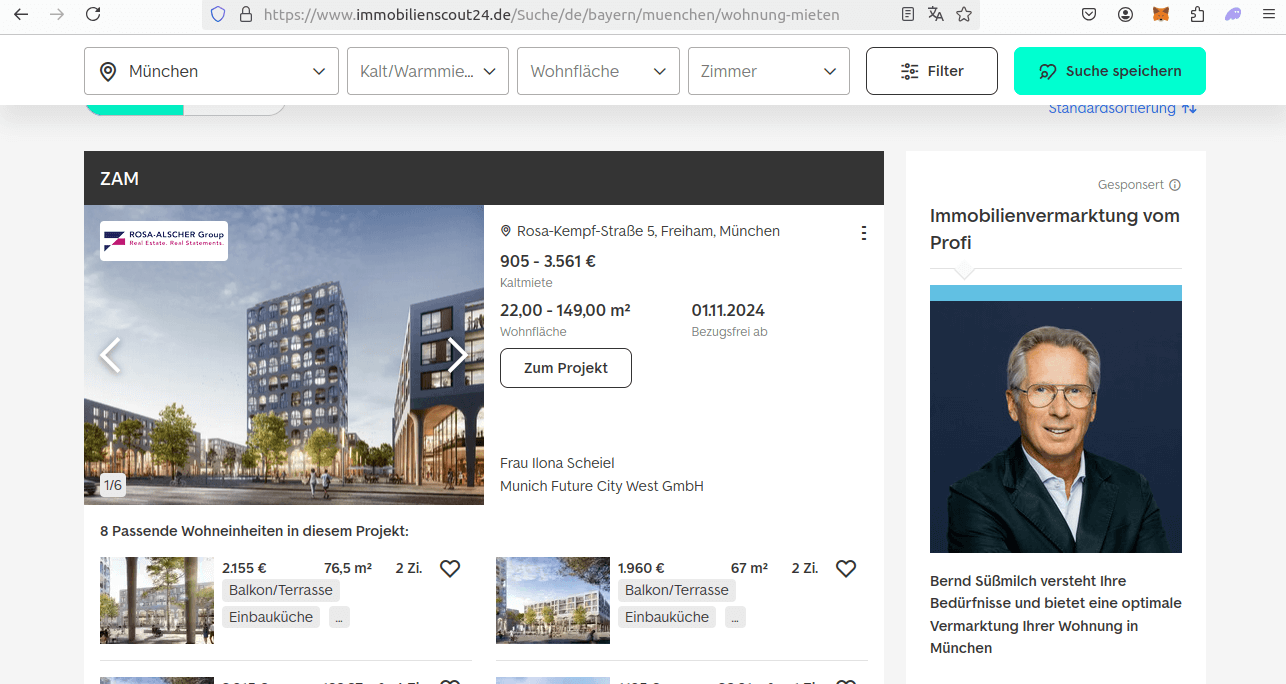
Task: Click the Rosa-Alscher Group logo
Action: (164, 241)
